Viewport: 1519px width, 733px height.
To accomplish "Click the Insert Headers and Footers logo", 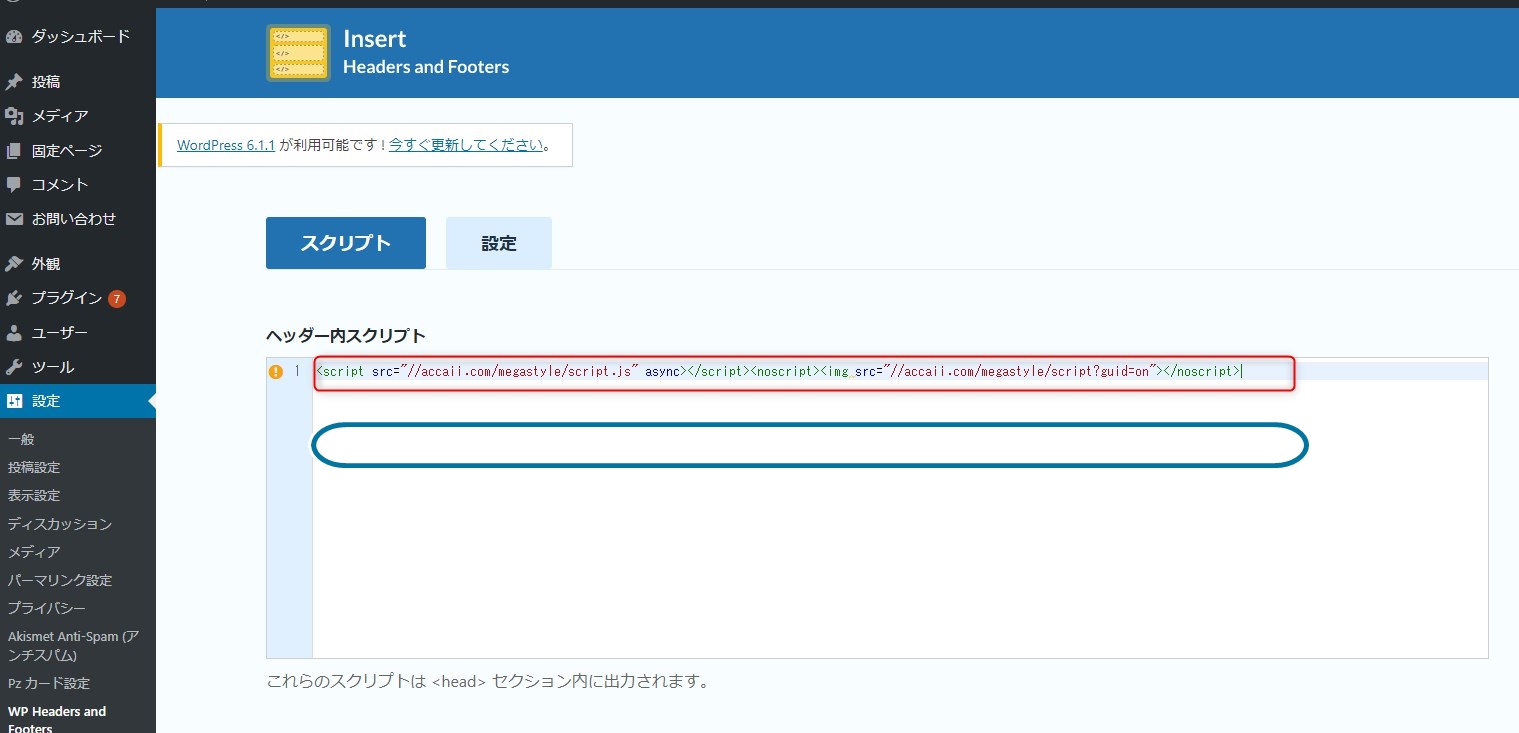I will (x=298, y=53).
